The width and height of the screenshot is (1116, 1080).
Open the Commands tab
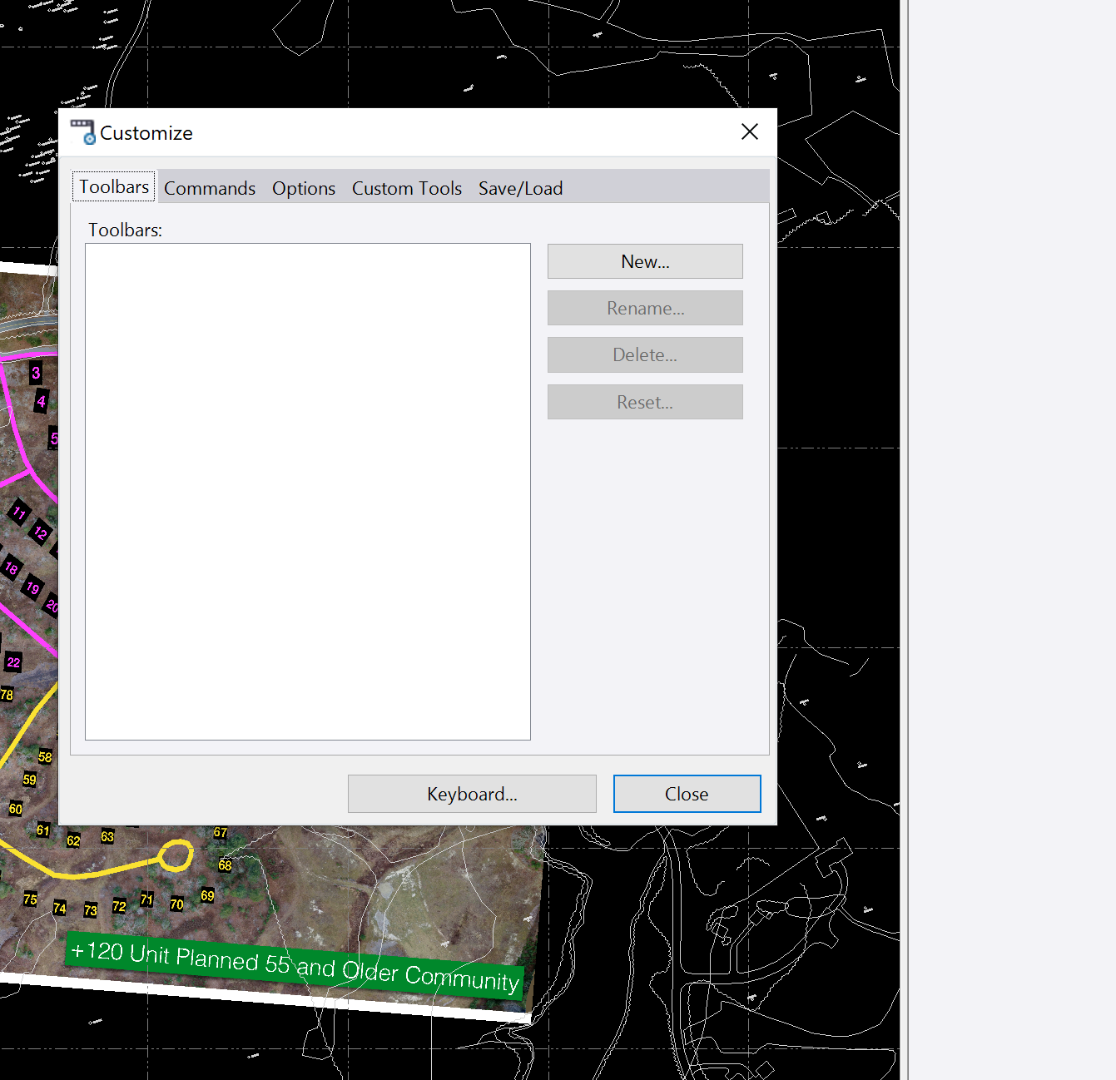209,188
